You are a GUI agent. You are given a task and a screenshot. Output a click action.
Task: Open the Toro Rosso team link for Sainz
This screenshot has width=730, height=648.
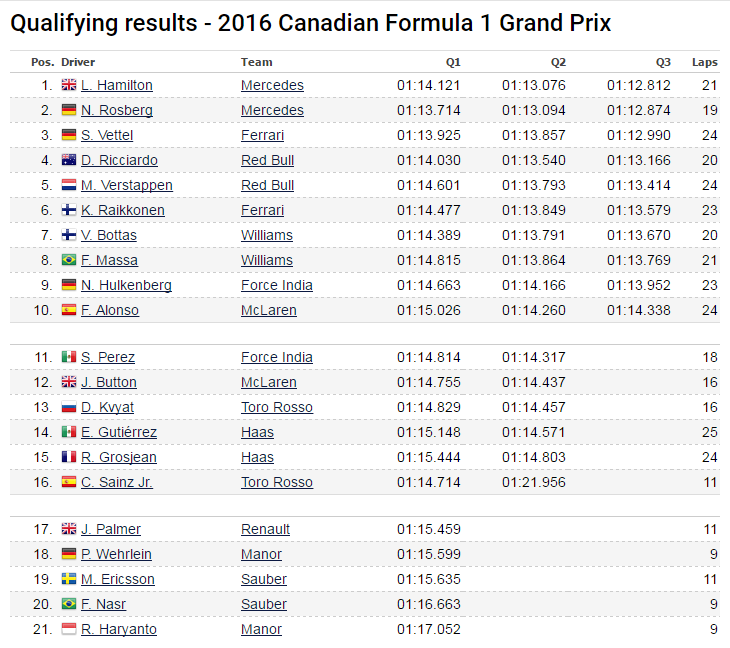[x=277, y=482]
